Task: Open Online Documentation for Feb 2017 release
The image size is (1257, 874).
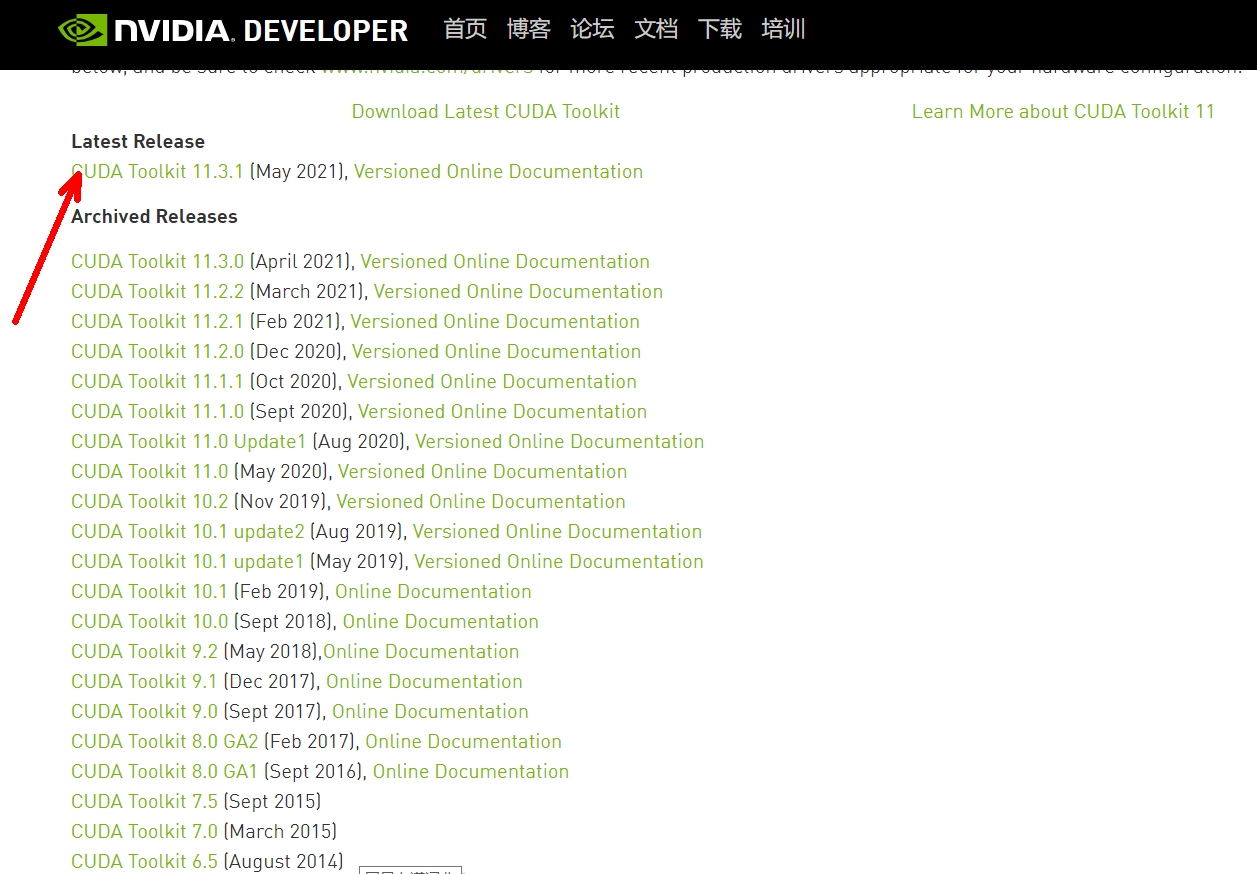Action: coord(463,741)
